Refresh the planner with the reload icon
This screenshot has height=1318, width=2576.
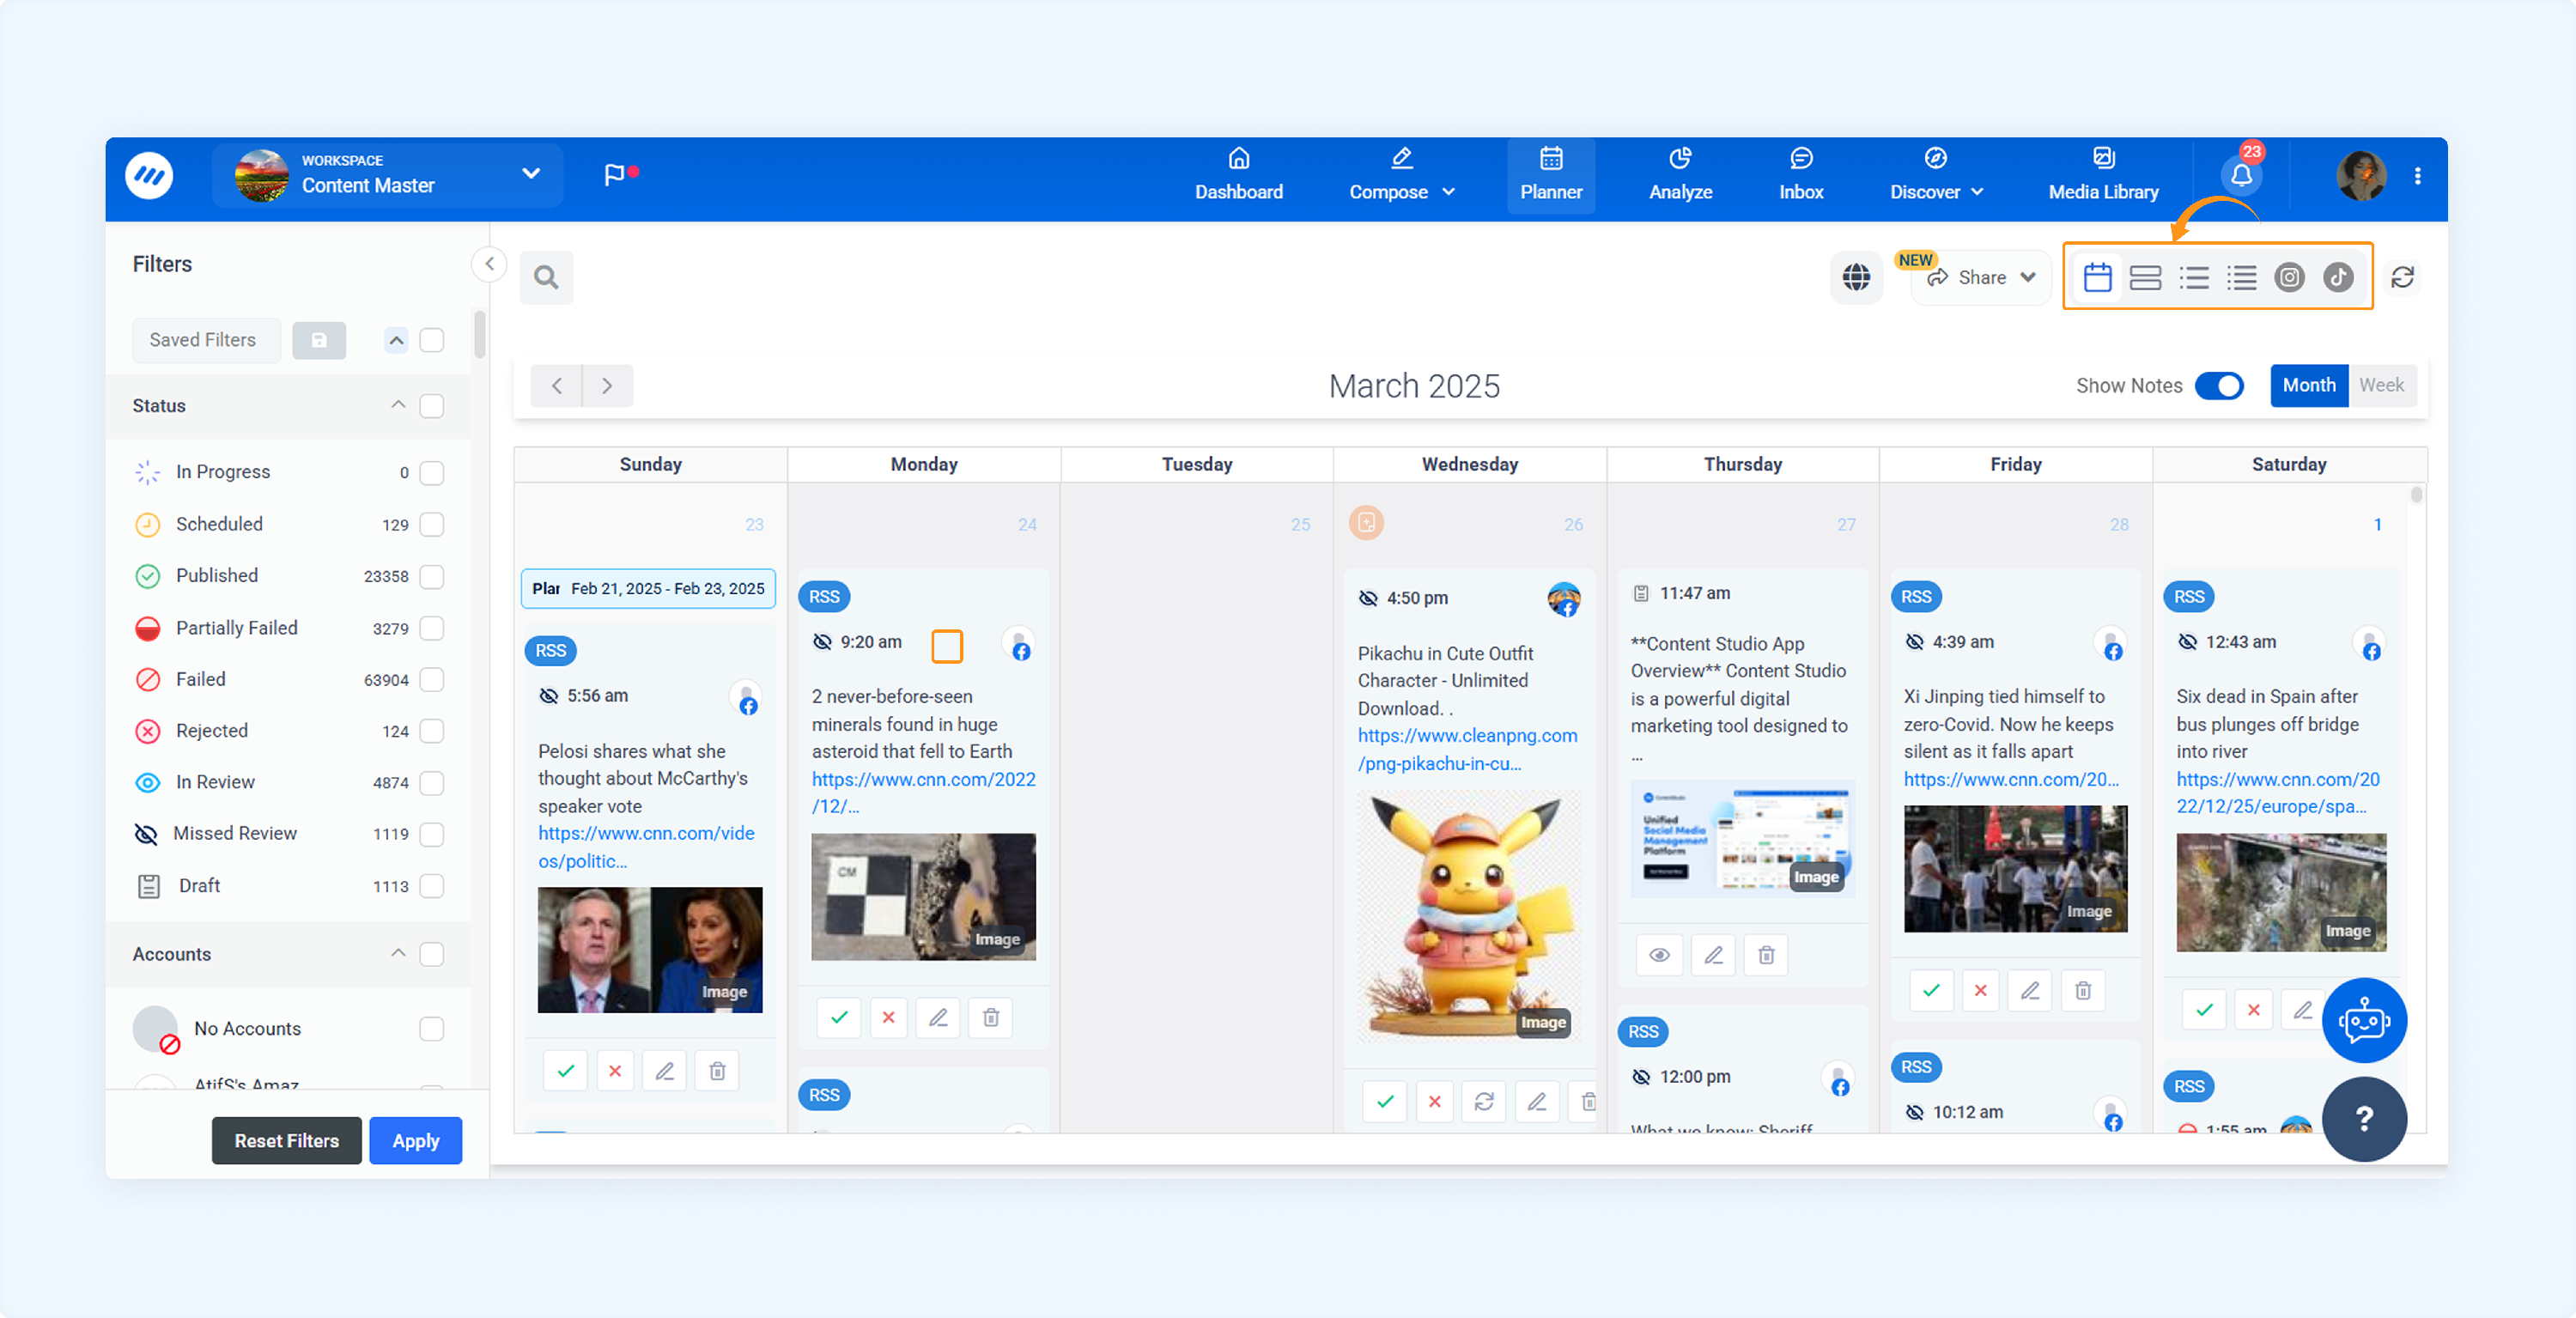click(2402, 277)
